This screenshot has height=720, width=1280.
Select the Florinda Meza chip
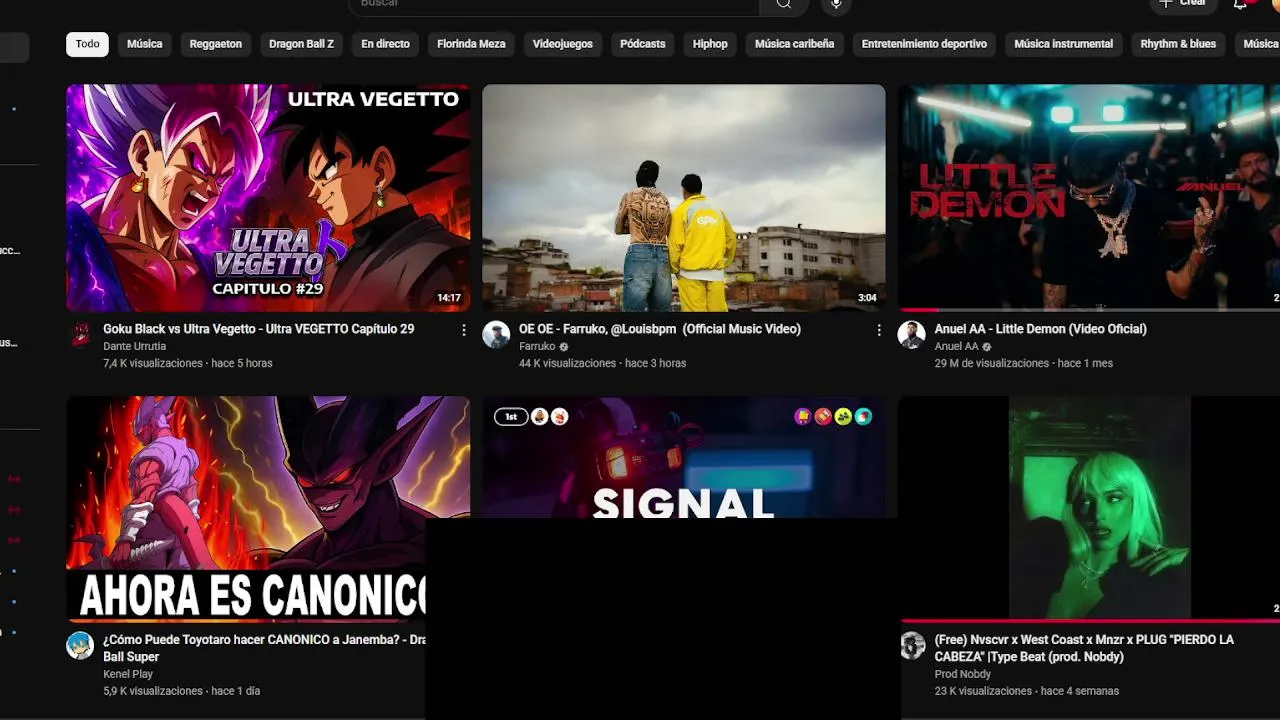(x=471, y=44)
